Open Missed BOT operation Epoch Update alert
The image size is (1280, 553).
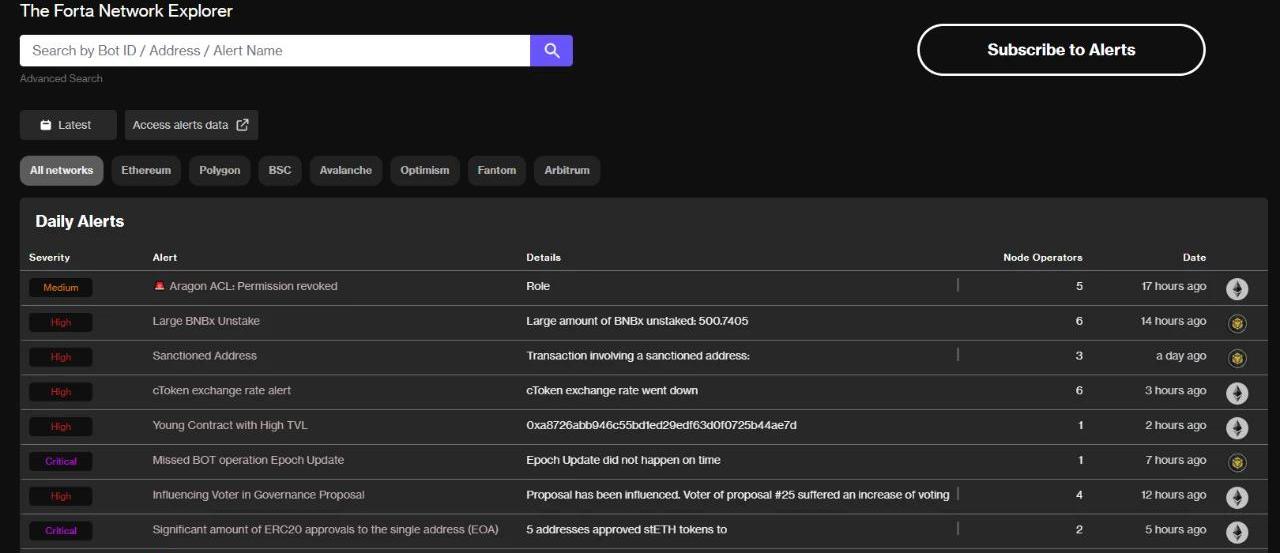pos(248,460)
